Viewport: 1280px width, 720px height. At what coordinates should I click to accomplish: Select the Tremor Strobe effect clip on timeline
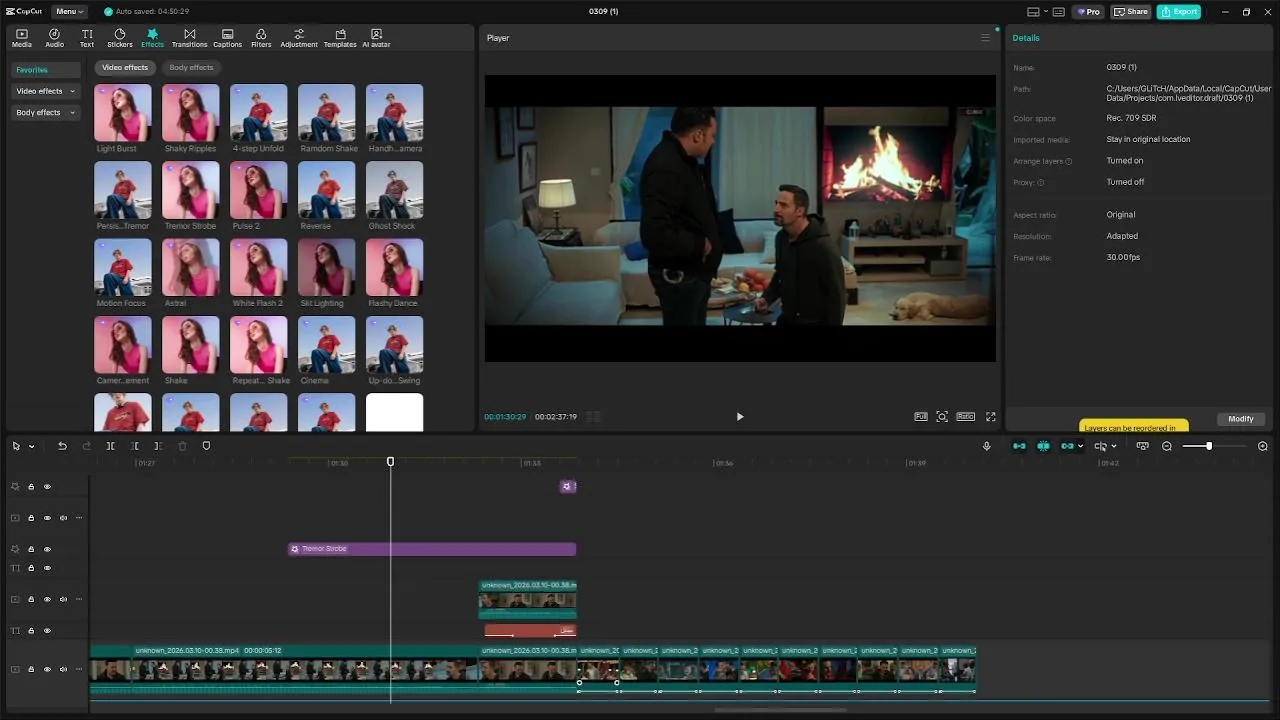coord(432,549)
